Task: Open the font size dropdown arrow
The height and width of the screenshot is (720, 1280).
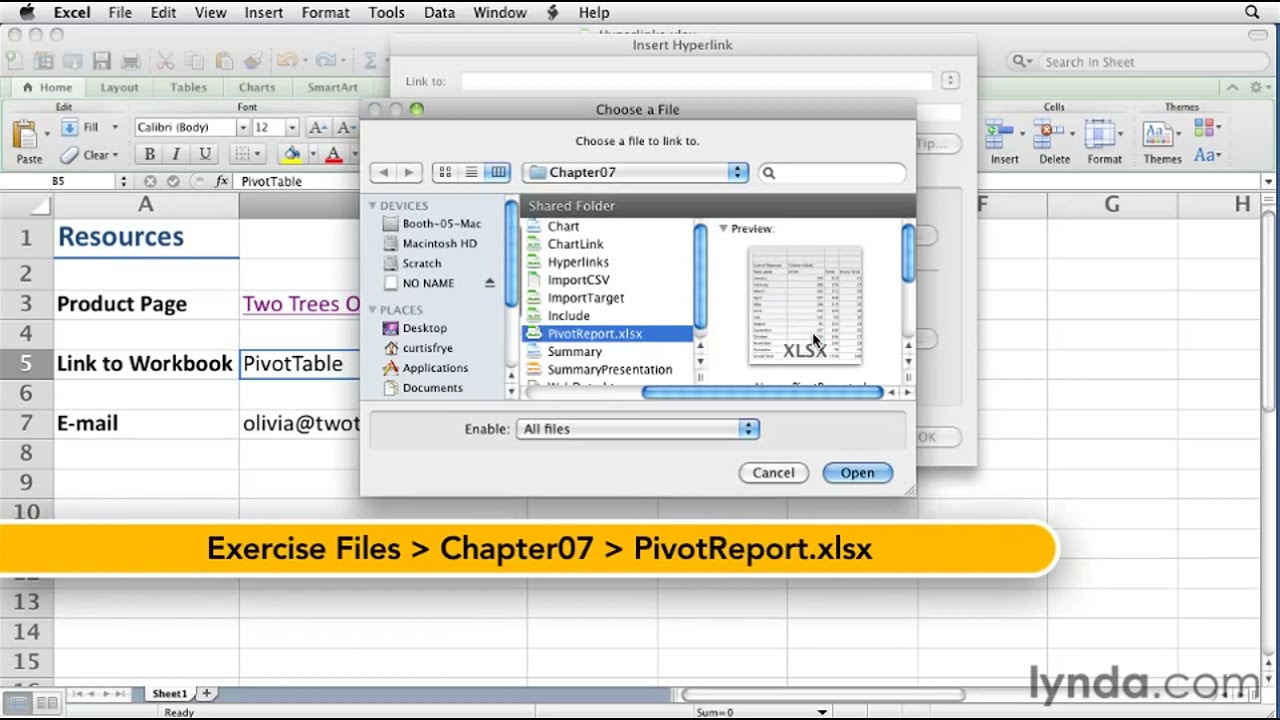Action: (292, 127)
